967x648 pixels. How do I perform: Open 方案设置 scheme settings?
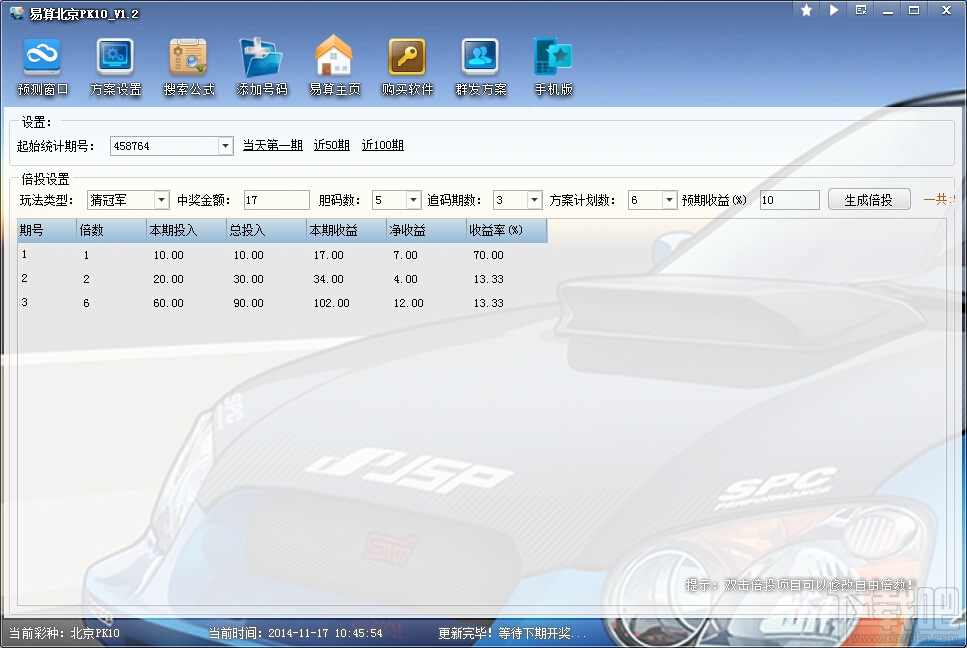[x=116, y=66]
